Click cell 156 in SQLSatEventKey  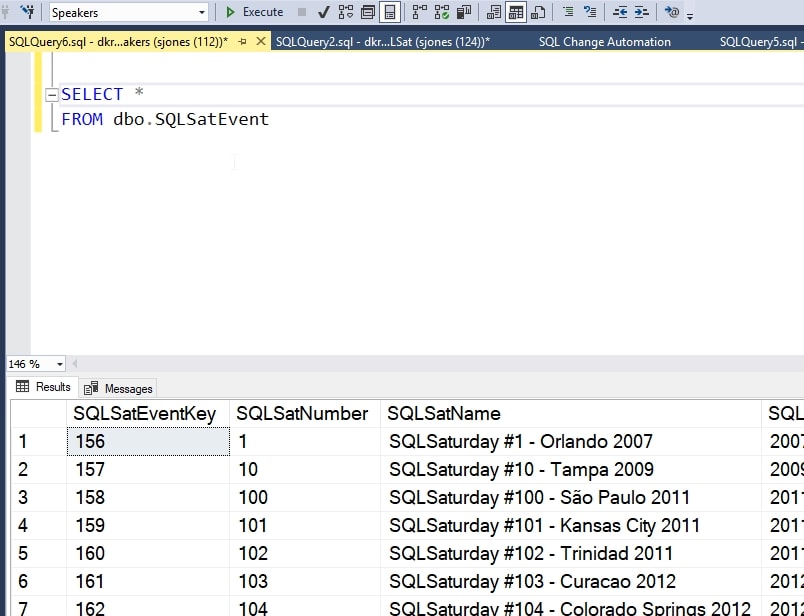(x=148, y=441)
